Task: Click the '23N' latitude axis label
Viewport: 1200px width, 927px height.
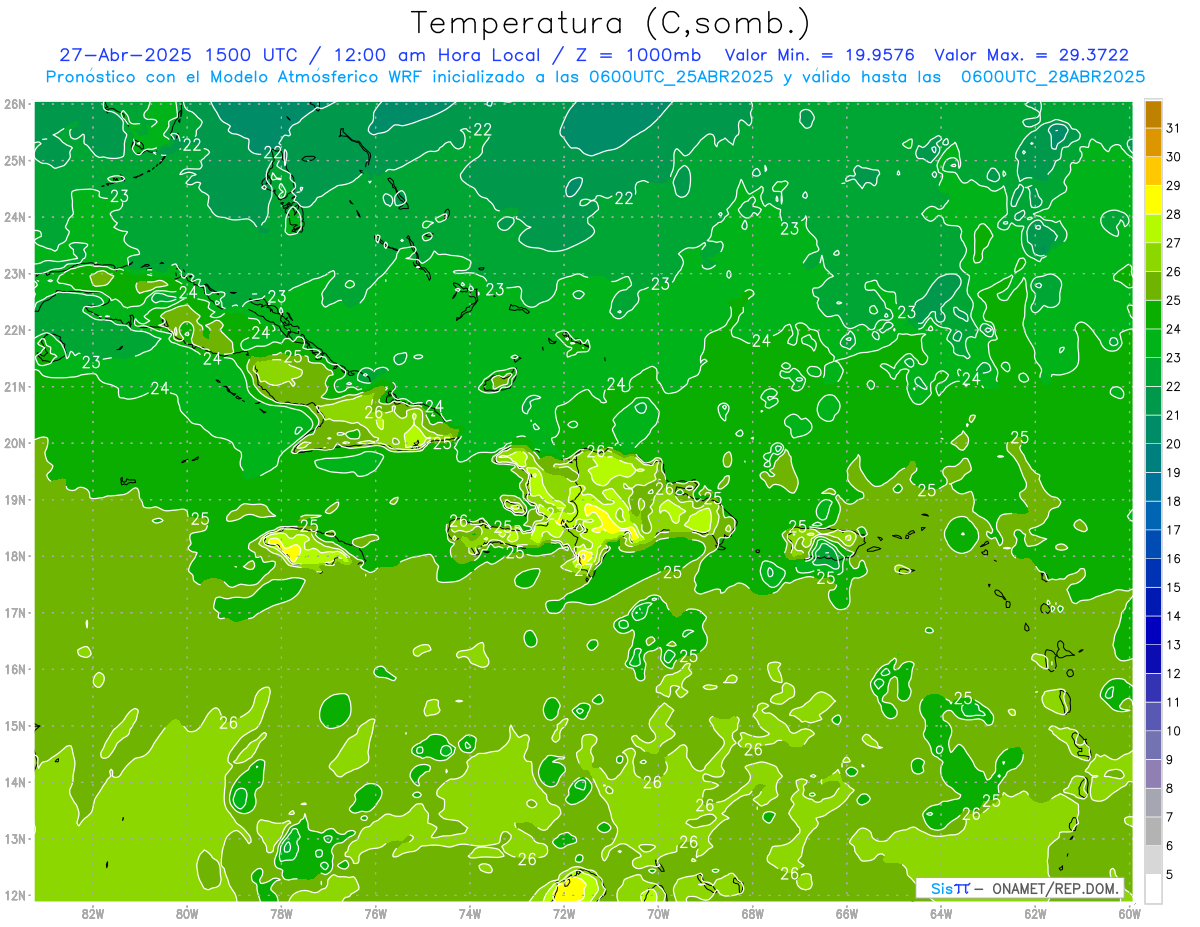Action: (x=15, y=274)
